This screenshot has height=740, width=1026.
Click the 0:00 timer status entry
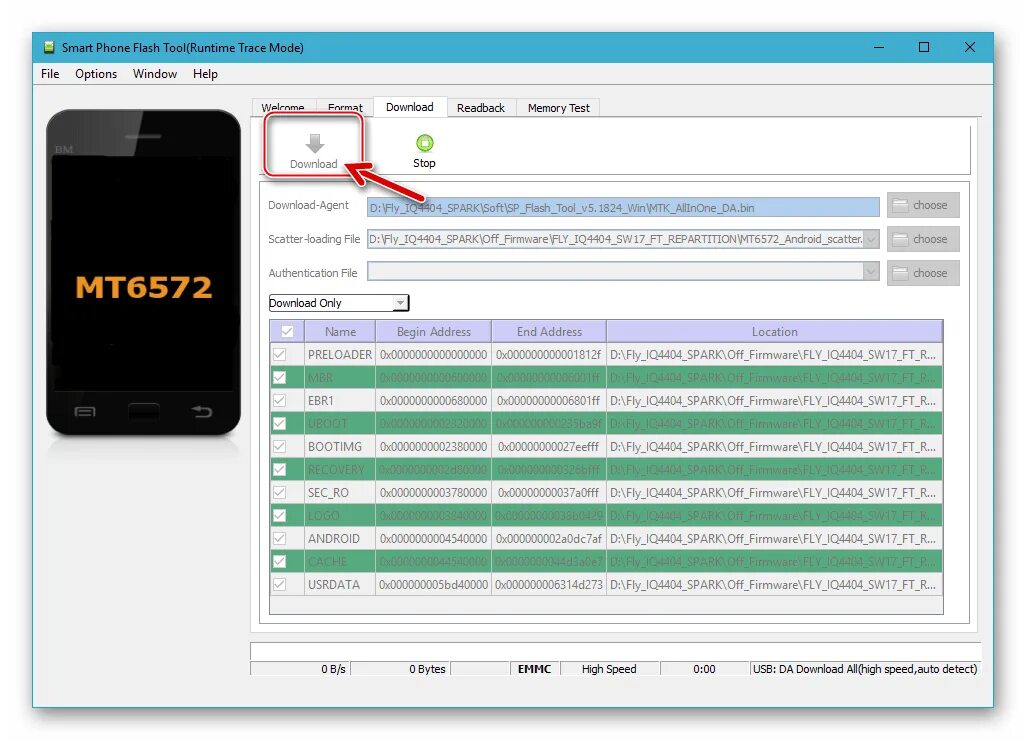[x=704, y=669]
